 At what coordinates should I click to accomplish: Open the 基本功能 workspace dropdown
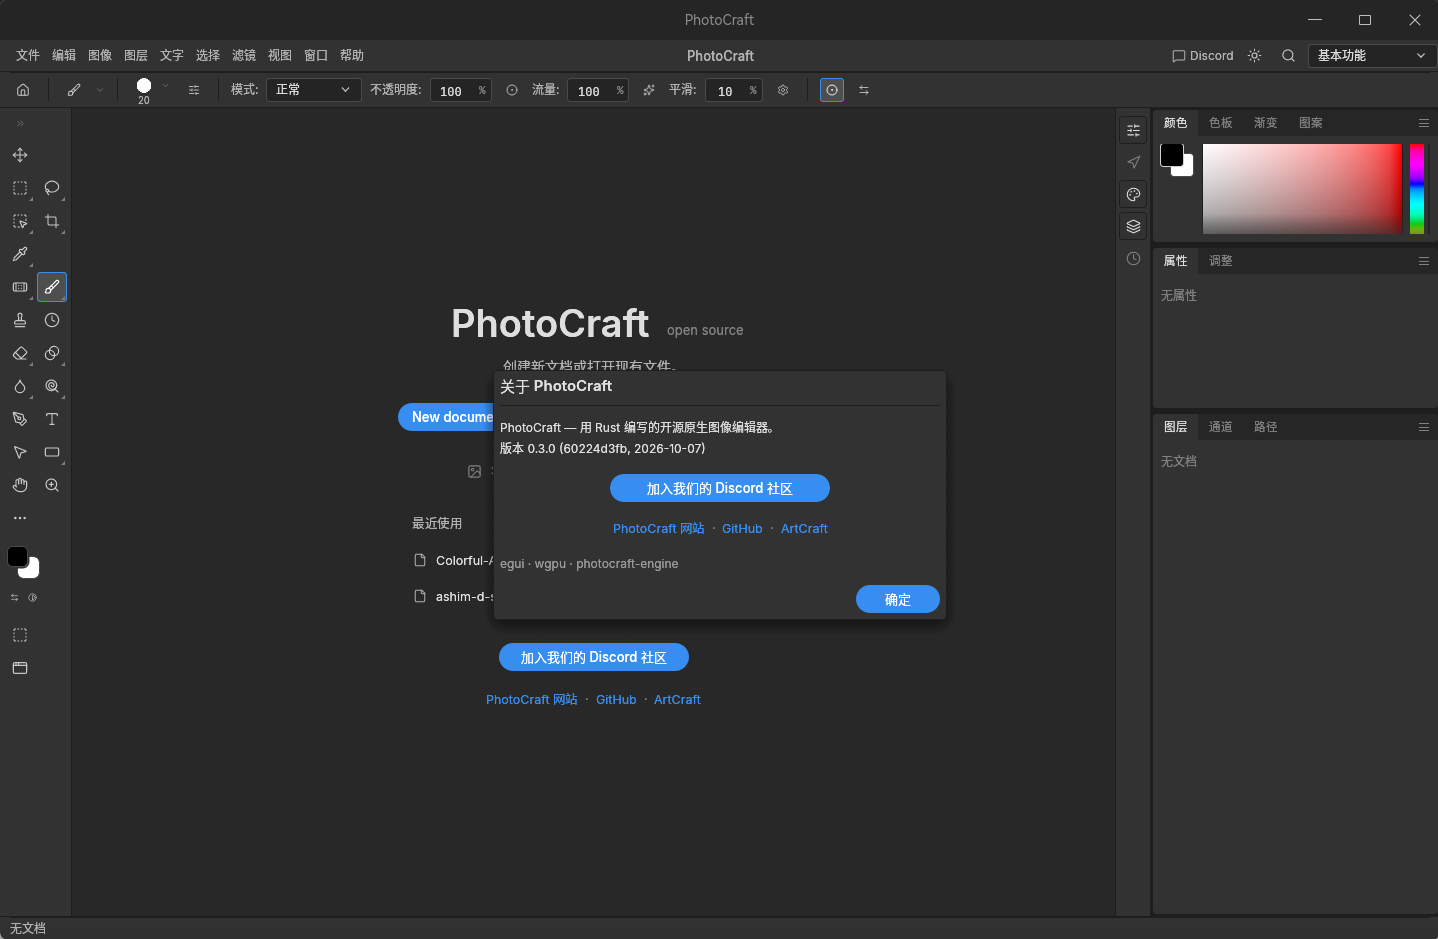[1372, 56]
